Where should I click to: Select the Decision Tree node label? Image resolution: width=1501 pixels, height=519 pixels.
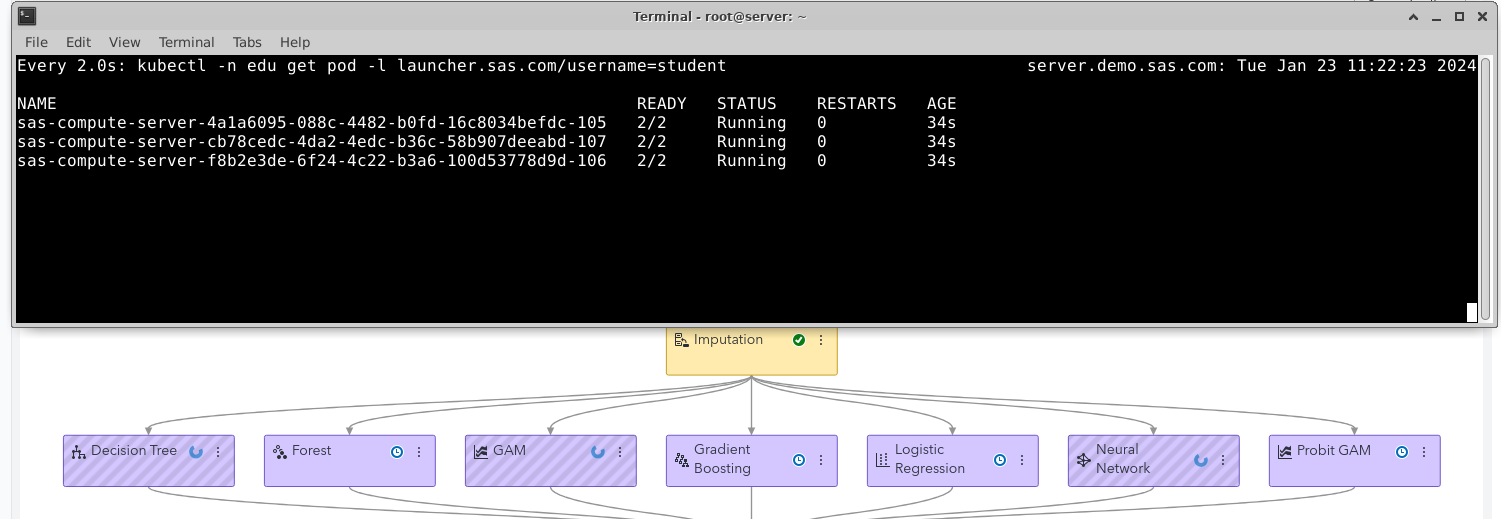point(134,451)
